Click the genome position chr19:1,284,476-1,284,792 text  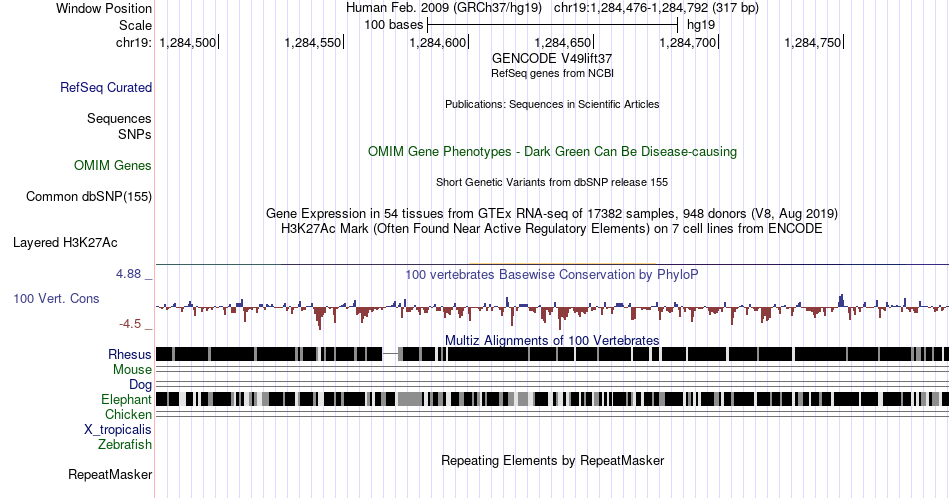656,8
